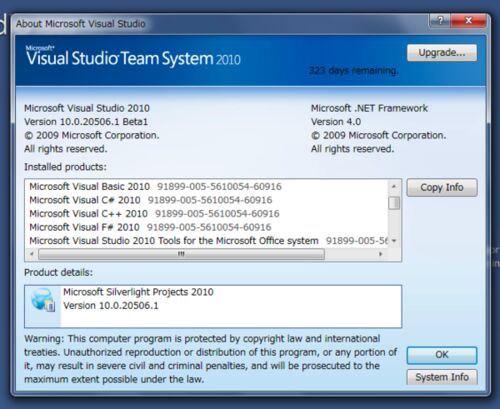Click the Visual Studio Team System 2010 logo
This screenshot has width=500, height=409.
point(133,57)
